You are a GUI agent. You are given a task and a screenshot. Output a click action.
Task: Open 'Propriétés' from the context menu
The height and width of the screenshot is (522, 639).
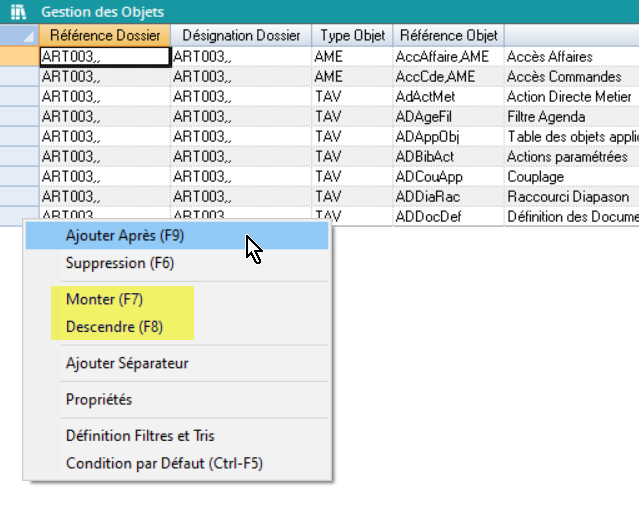[99, 399]
